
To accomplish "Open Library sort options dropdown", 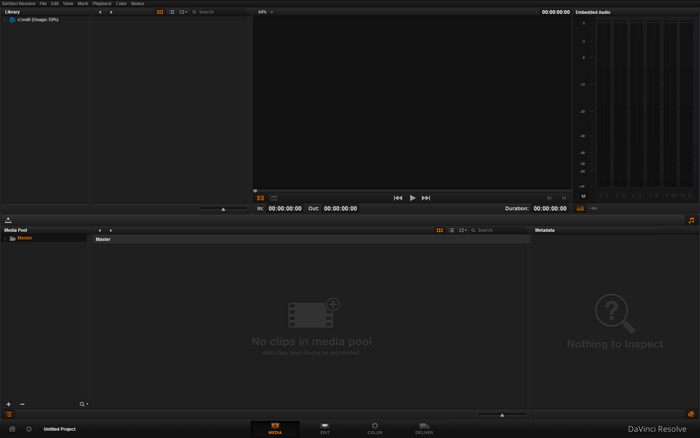I will (183, 12).
